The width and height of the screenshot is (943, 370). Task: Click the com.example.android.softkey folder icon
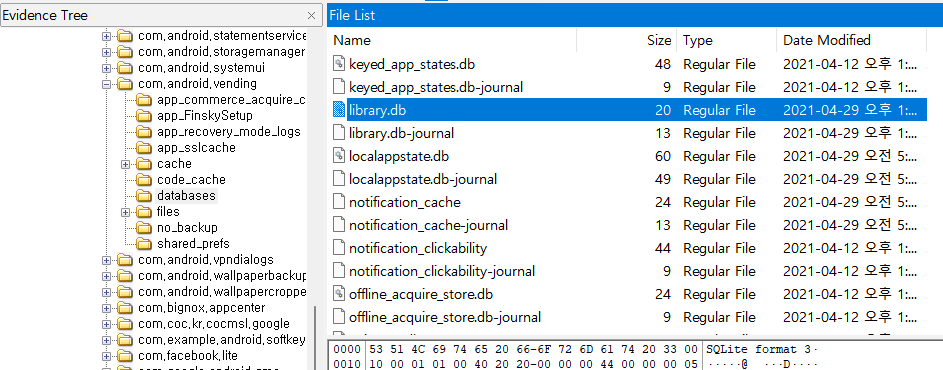point(124,340)
